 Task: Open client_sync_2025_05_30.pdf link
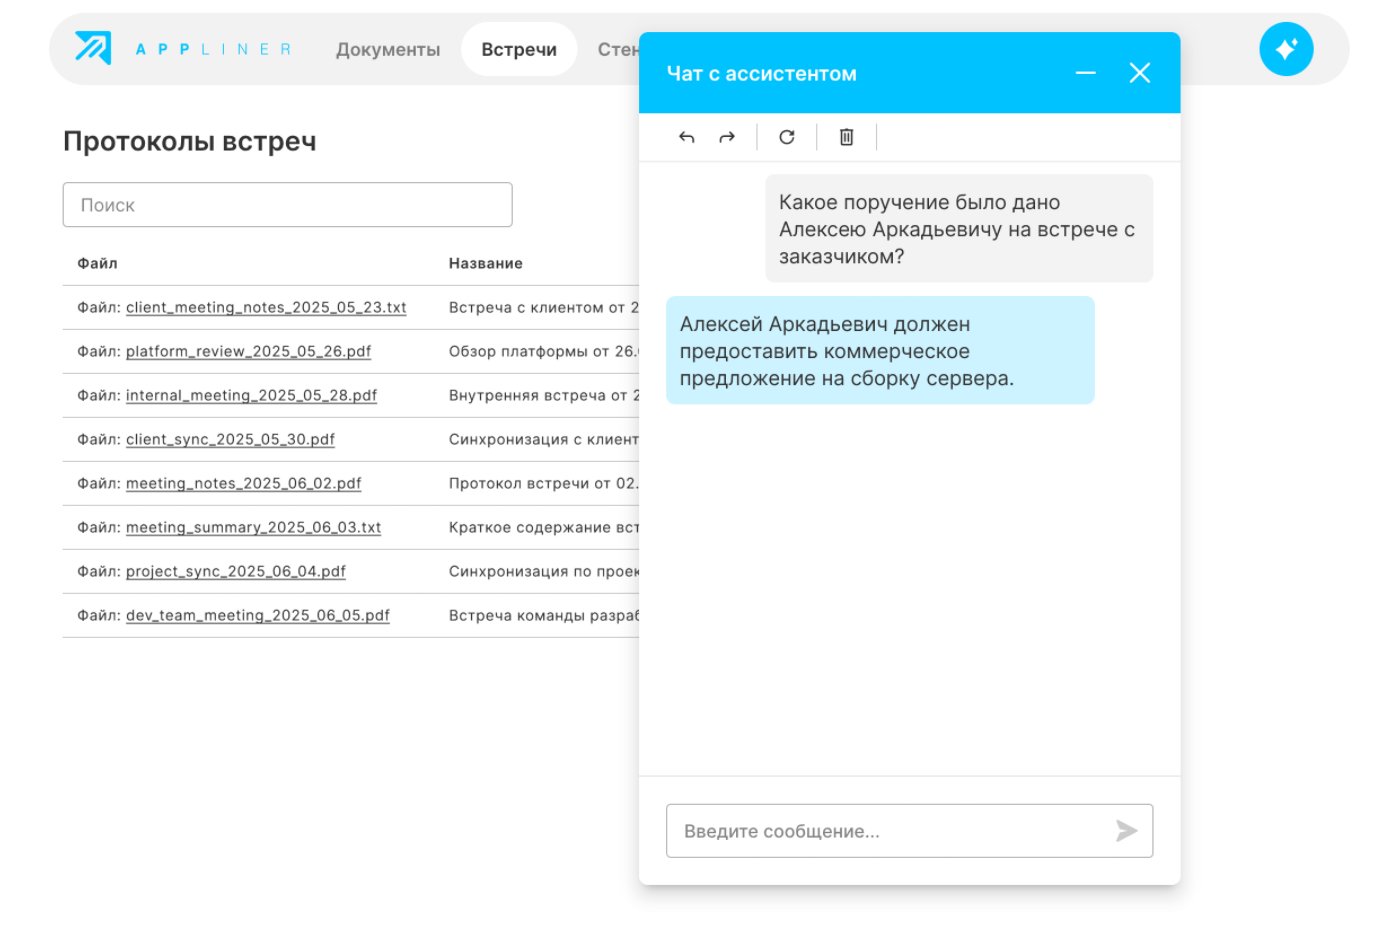[x=230, y=440]
